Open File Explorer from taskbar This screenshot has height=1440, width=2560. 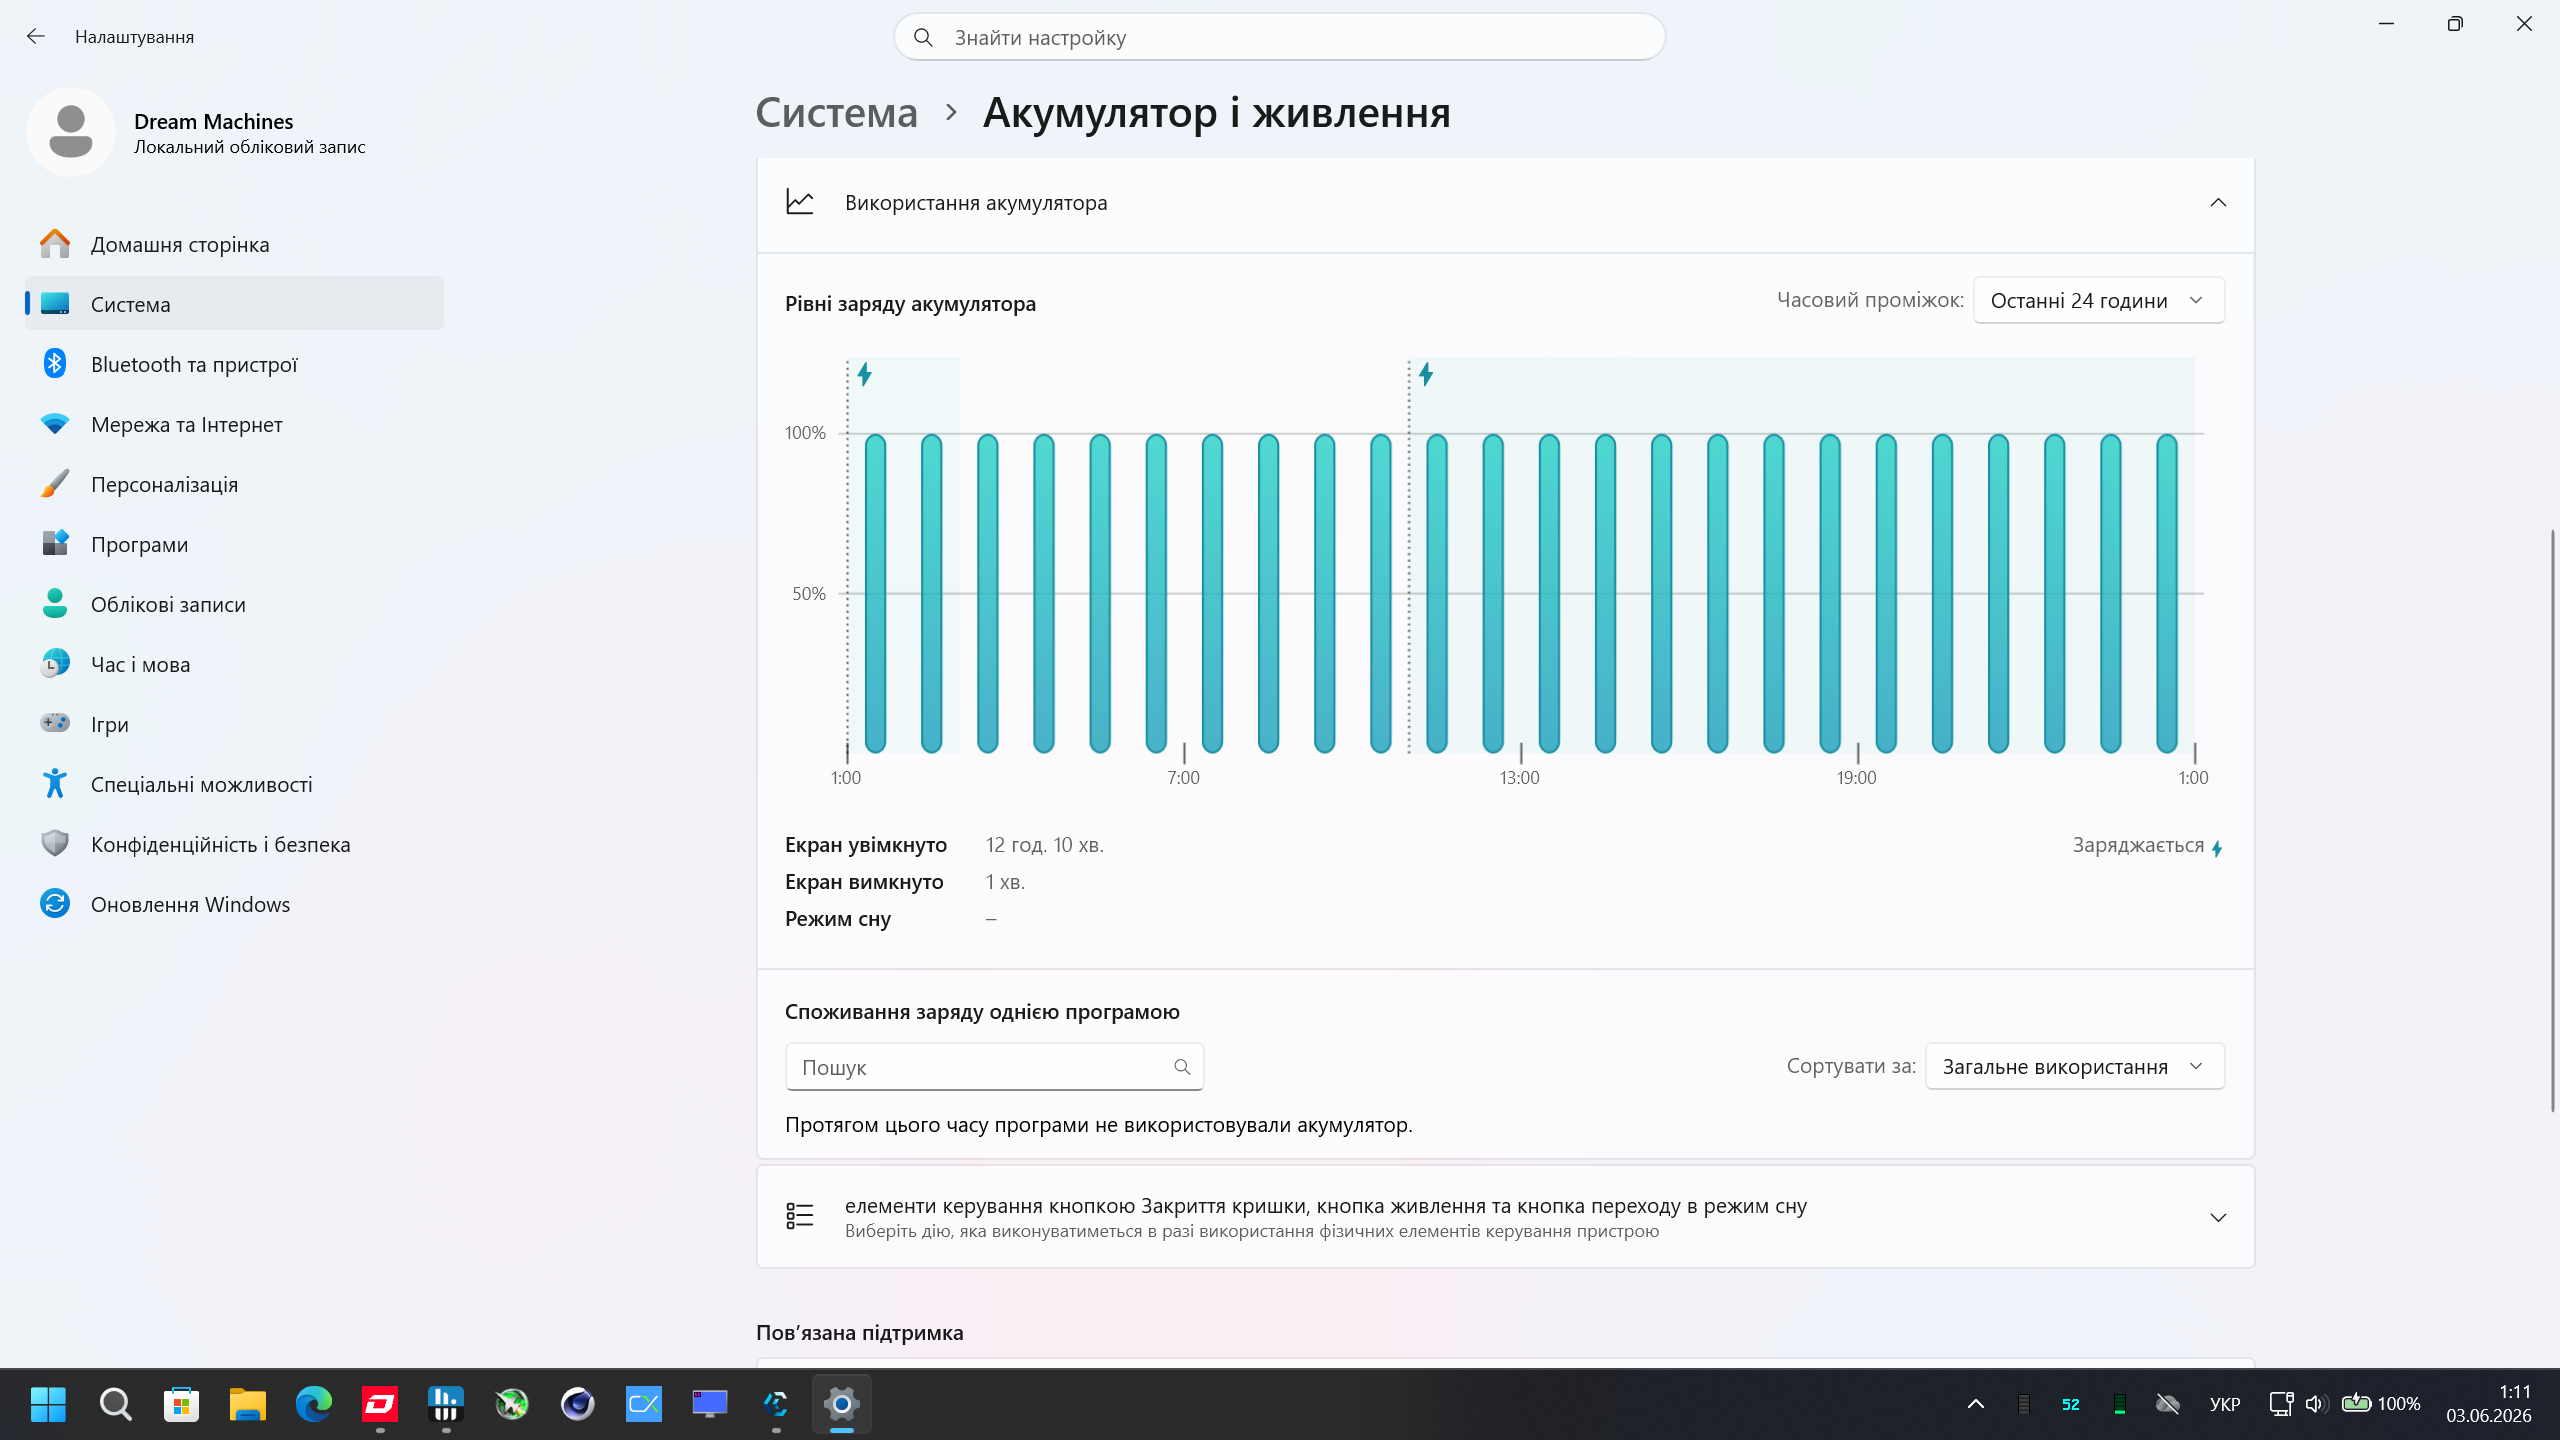coord(247,1404)
